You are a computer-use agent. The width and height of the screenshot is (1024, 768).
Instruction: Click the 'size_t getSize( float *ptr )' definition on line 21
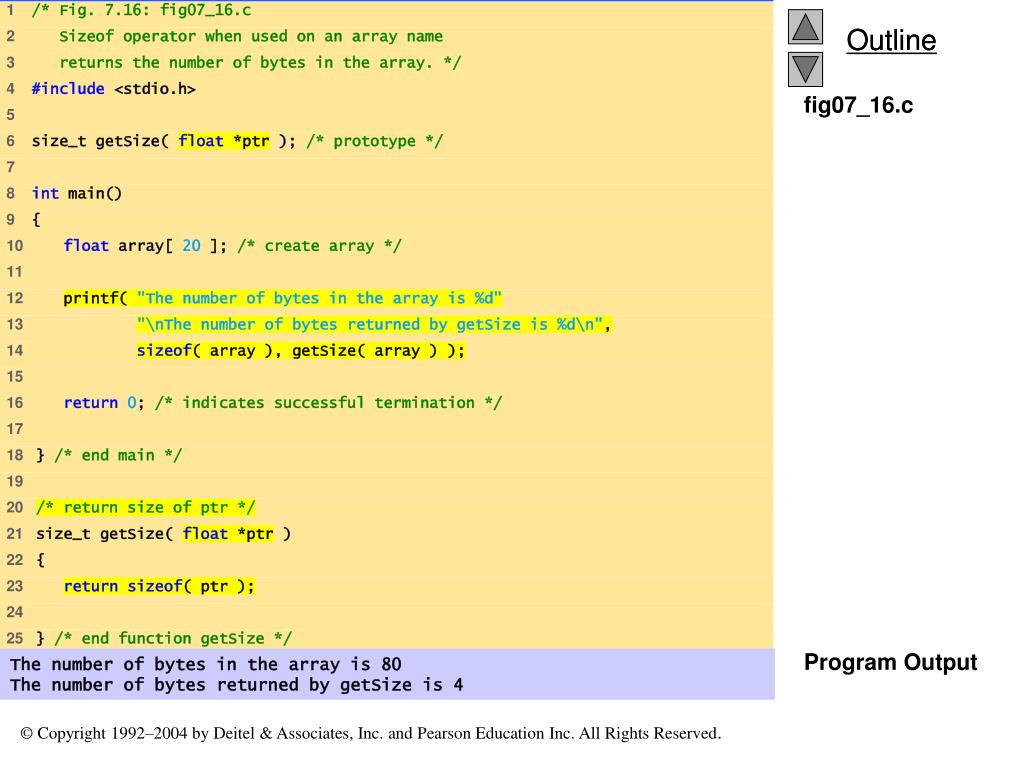click(163, 534)
